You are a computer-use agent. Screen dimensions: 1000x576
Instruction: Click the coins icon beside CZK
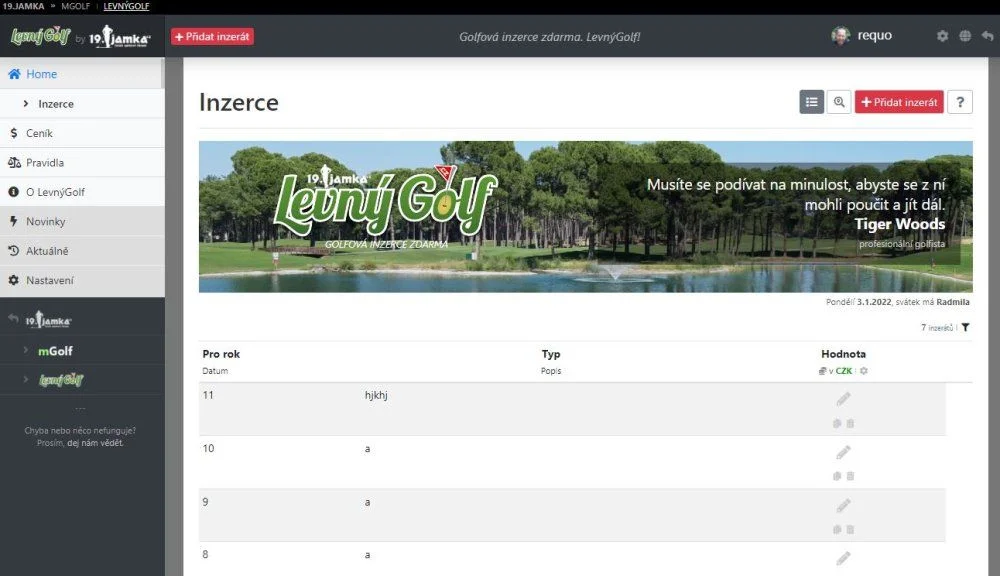coord(823,371)
